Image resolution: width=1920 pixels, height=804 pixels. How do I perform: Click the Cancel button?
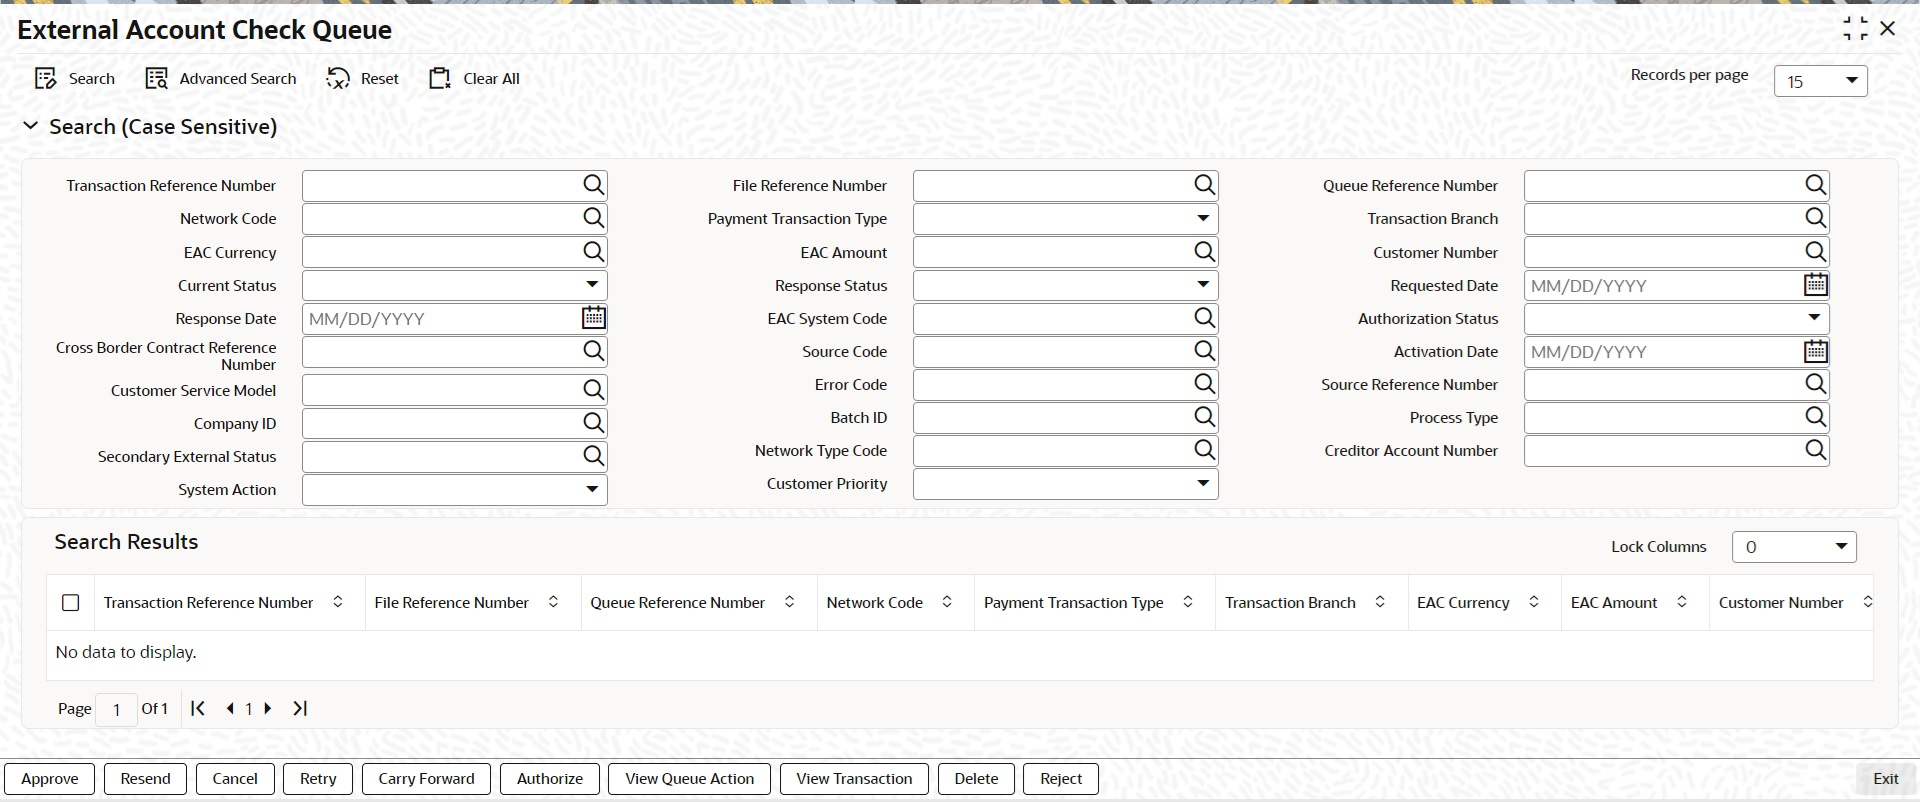pos(235,779)
